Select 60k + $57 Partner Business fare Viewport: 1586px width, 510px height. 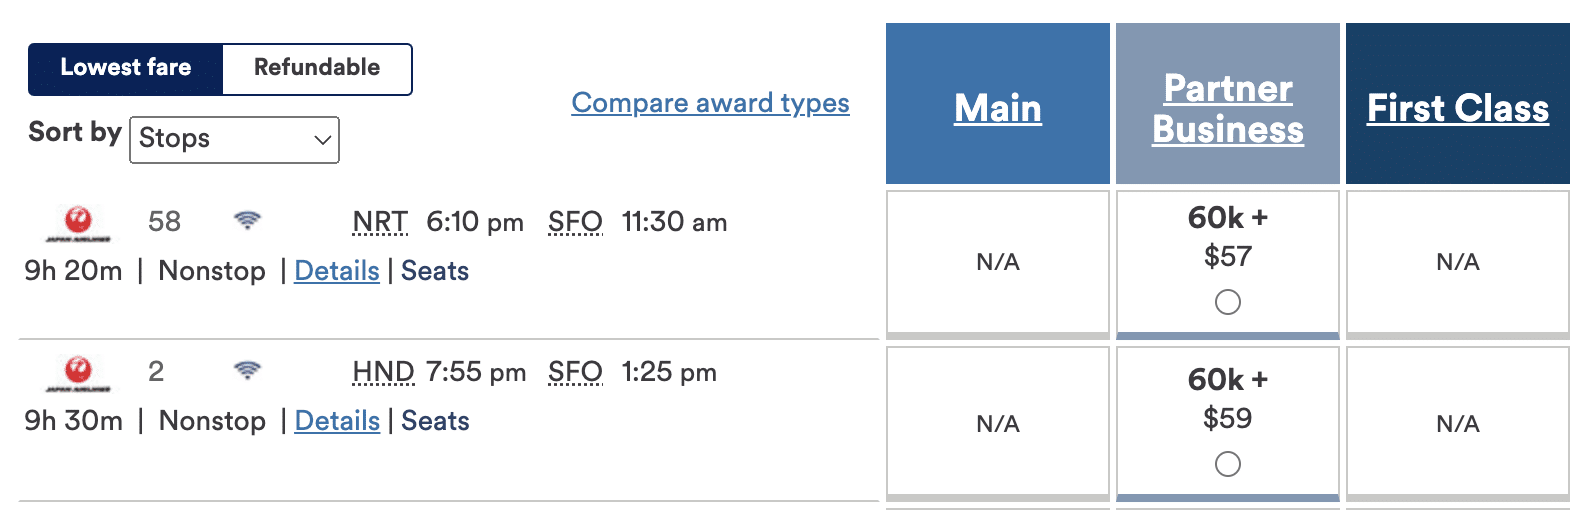point(1227,302)
